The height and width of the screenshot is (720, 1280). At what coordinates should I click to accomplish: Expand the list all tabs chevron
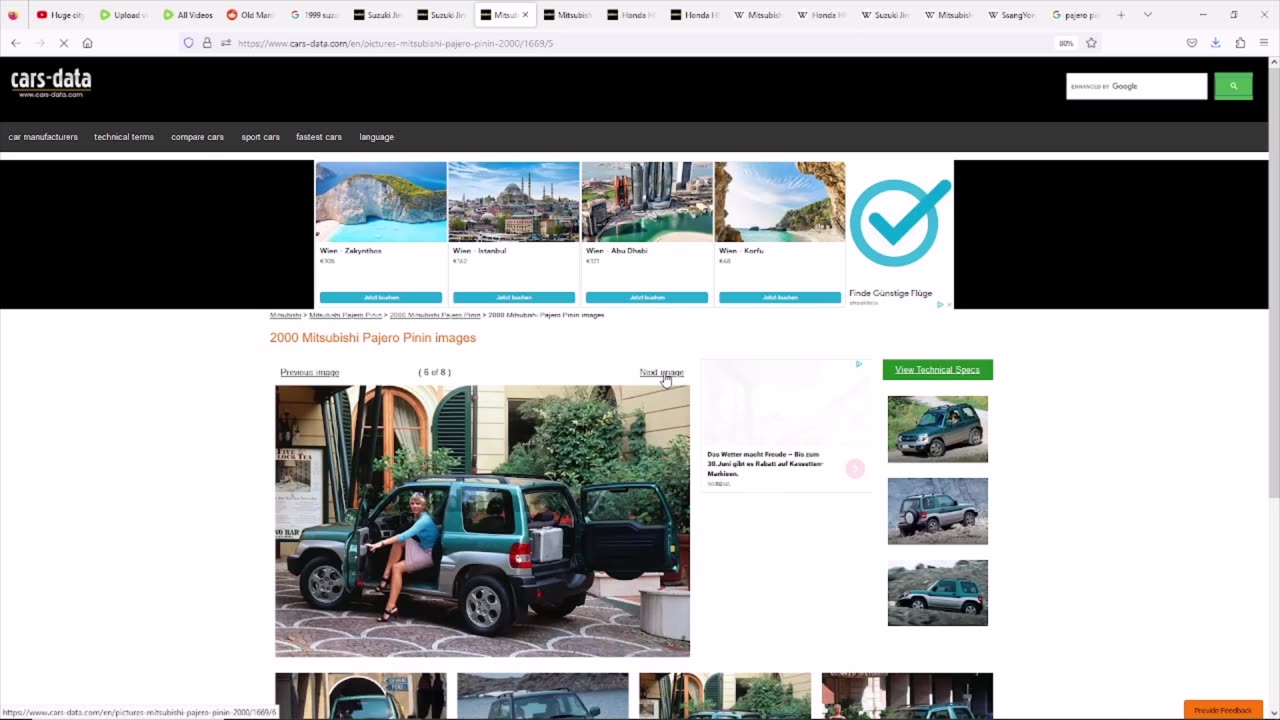pyautogui.click(x=1147, y=15)
